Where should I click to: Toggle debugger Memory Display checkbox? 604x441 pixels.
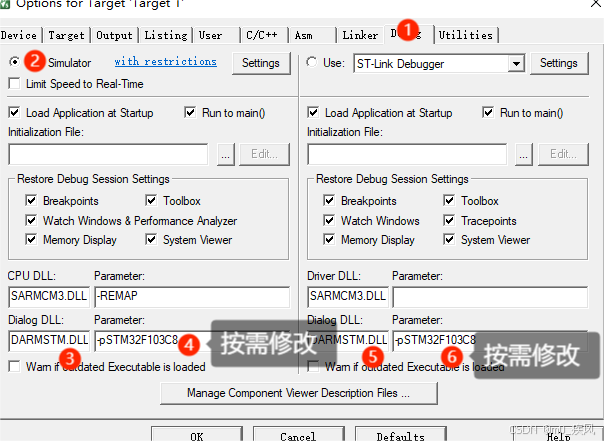pos(329,240)
